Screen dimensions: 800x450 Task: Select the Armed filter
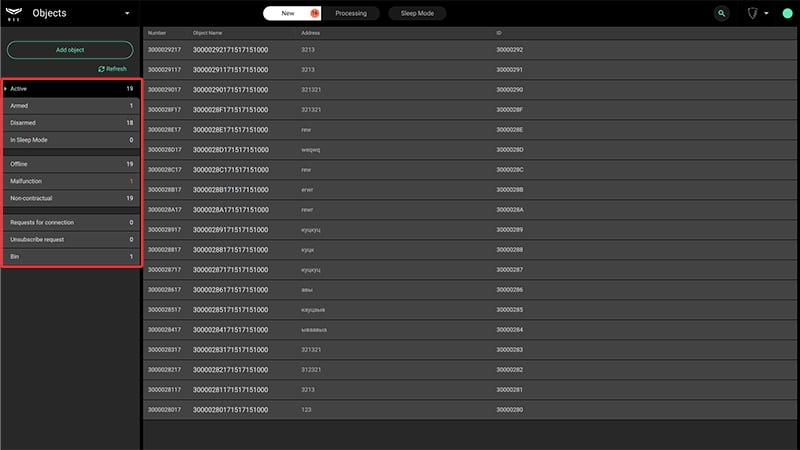(x=71, y=106)
